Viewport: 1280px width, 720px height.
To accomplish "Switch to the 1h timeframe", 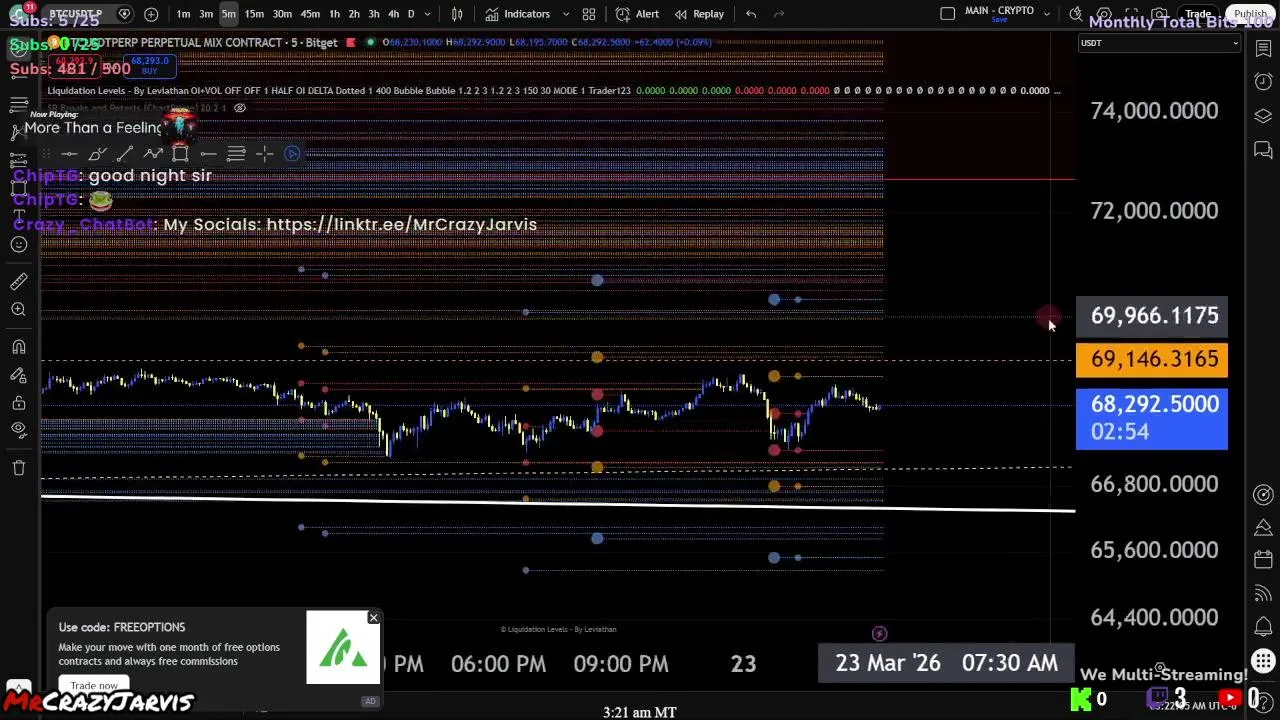I will click(334, 14).
